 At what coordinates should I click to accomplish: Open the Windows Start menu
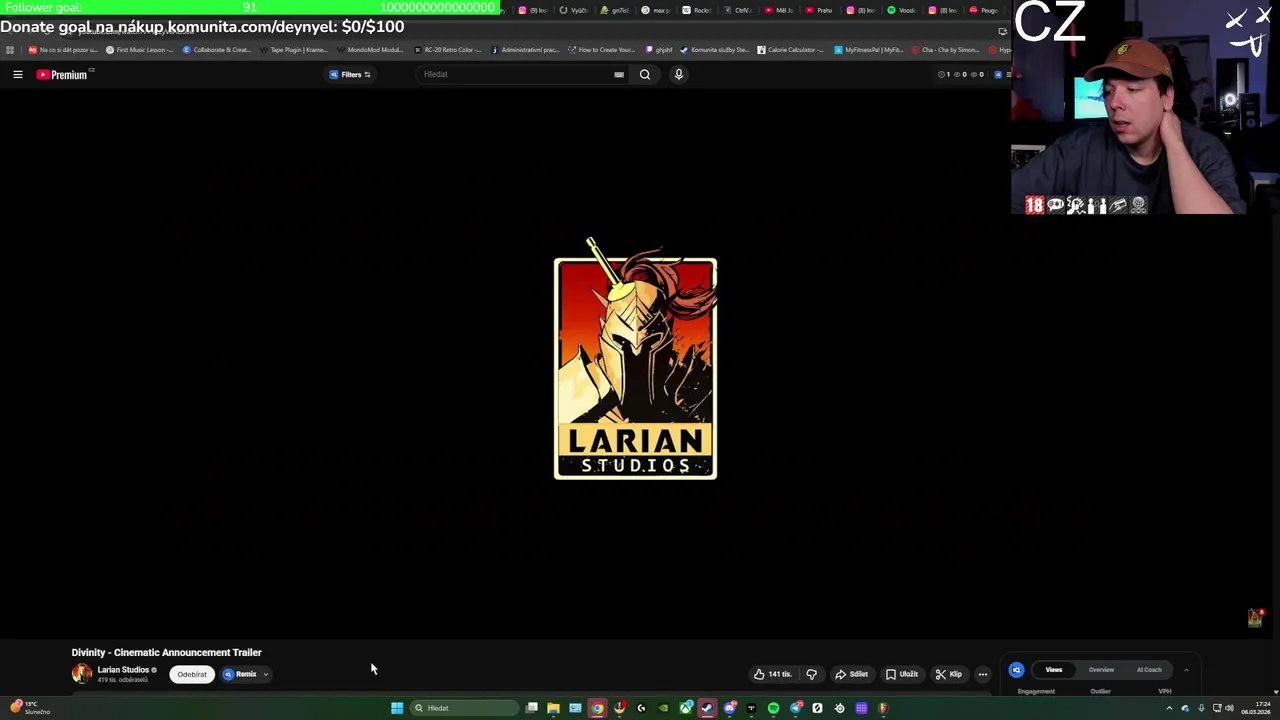click(x=397, y=708)
